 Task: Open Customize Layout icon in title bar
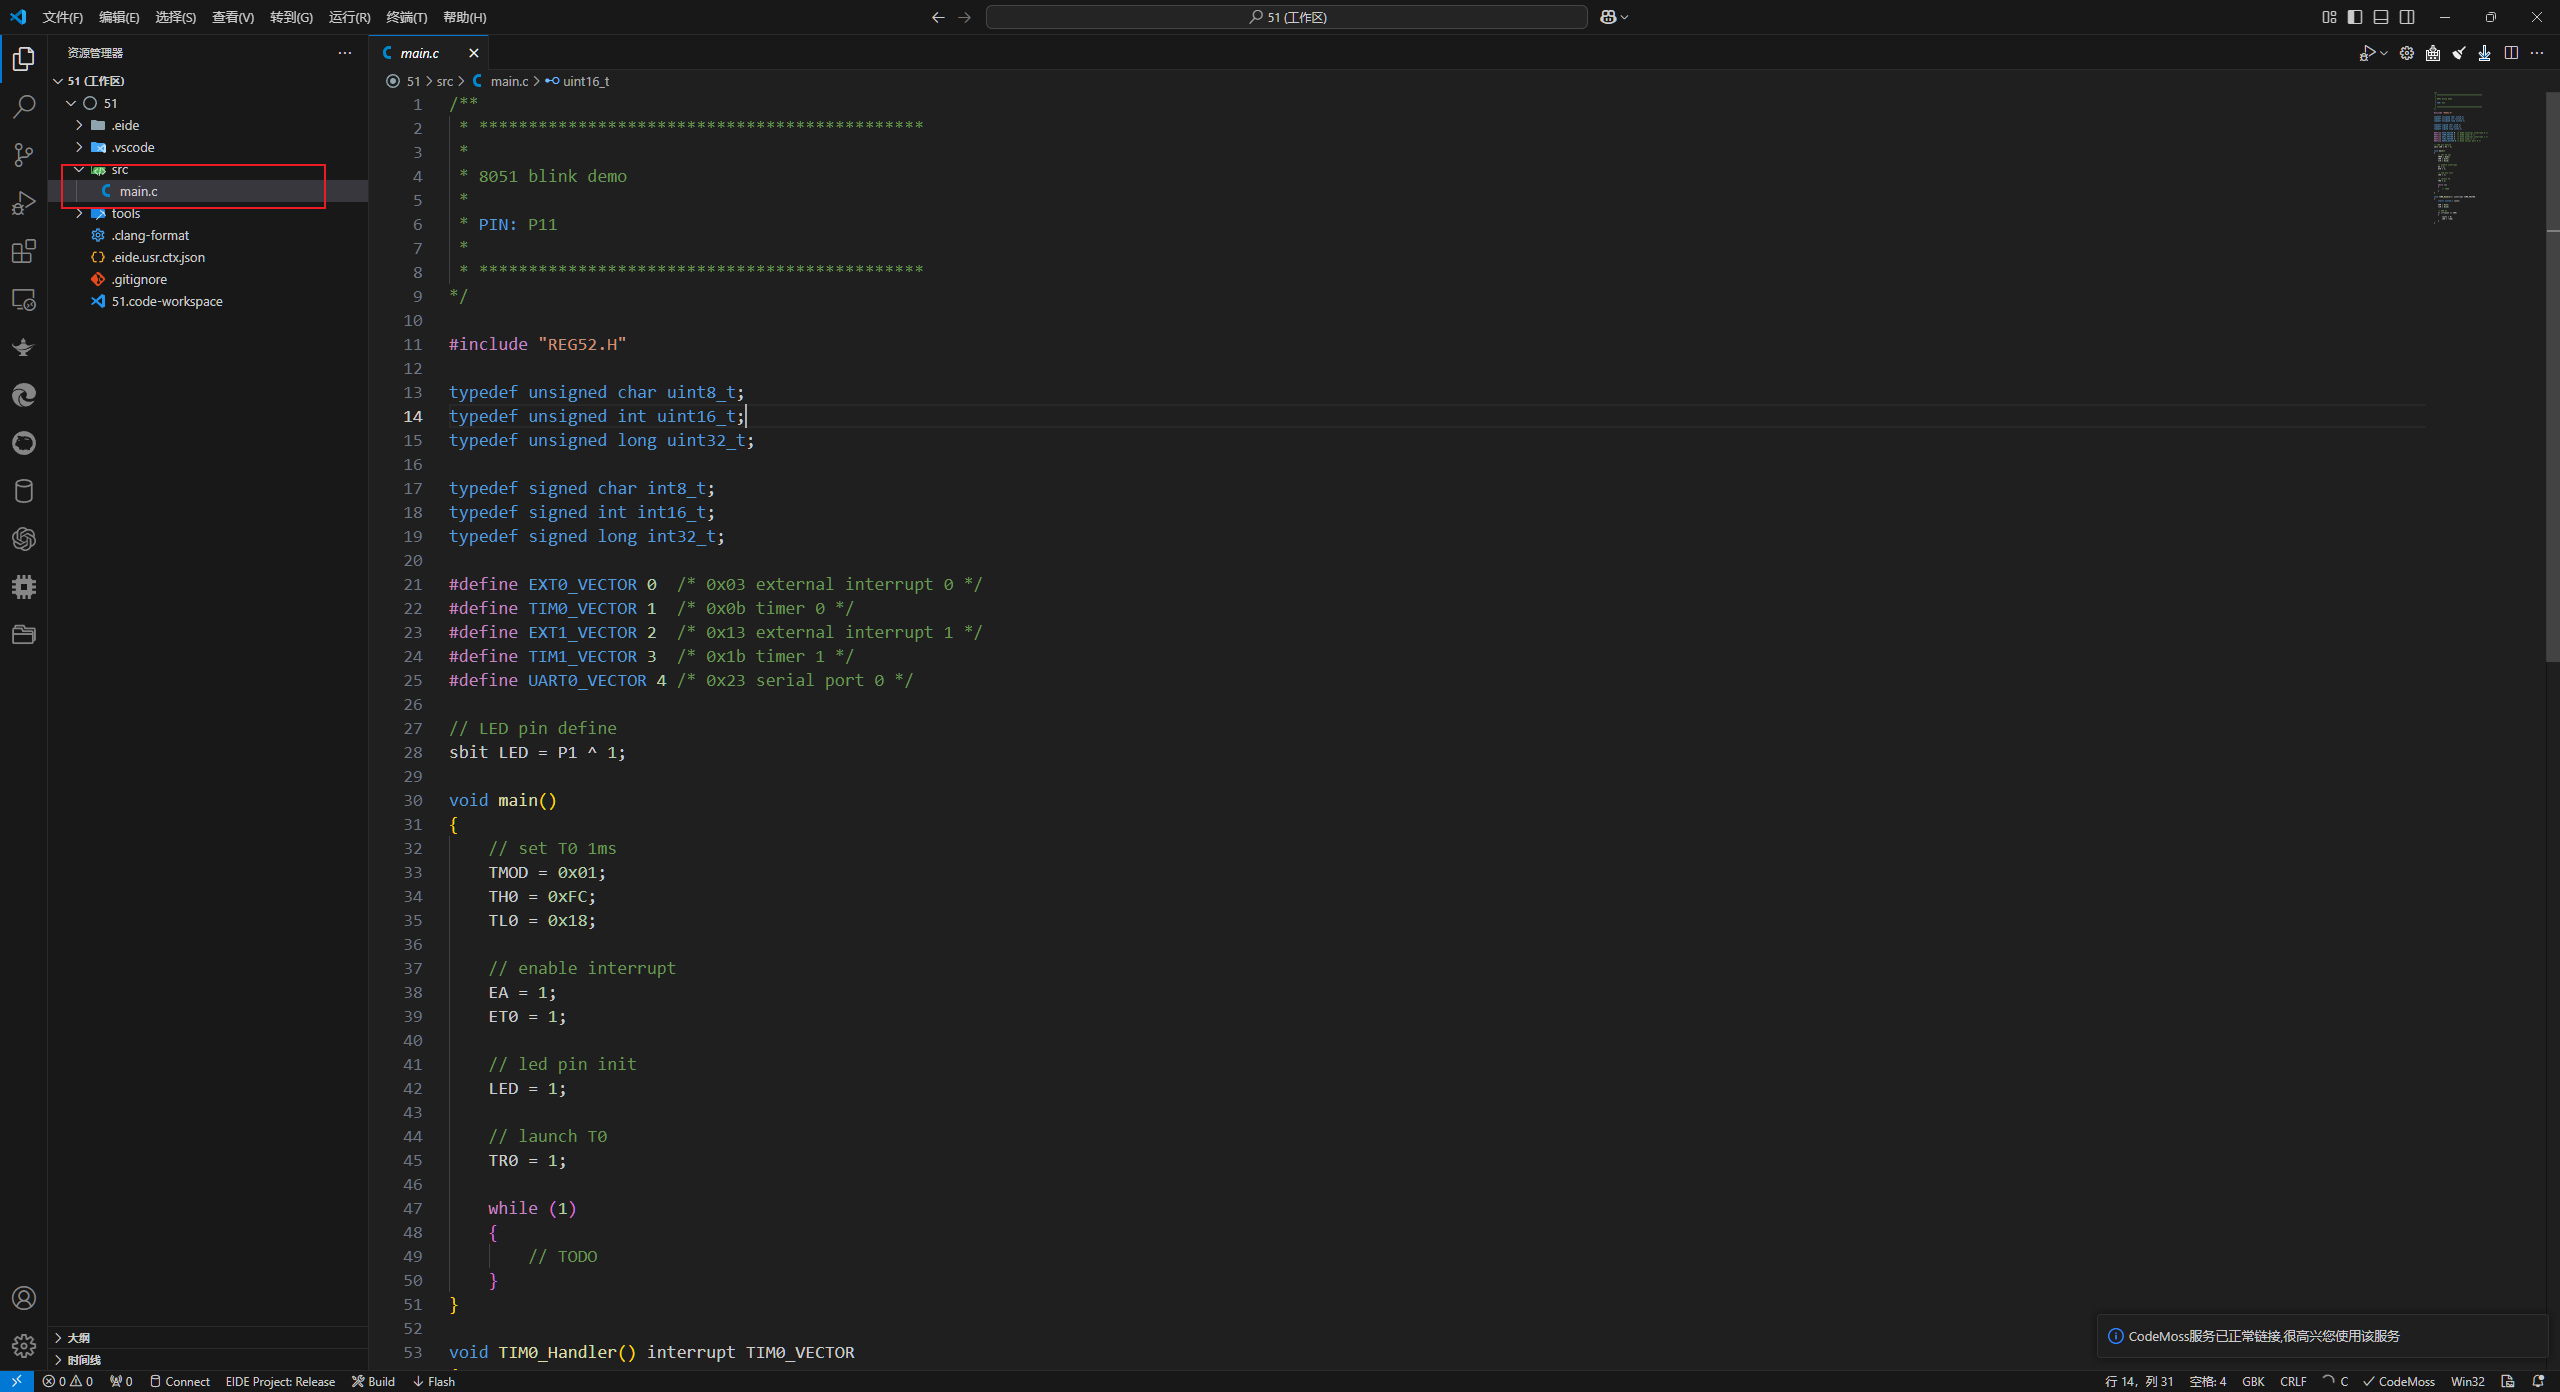2329,17
